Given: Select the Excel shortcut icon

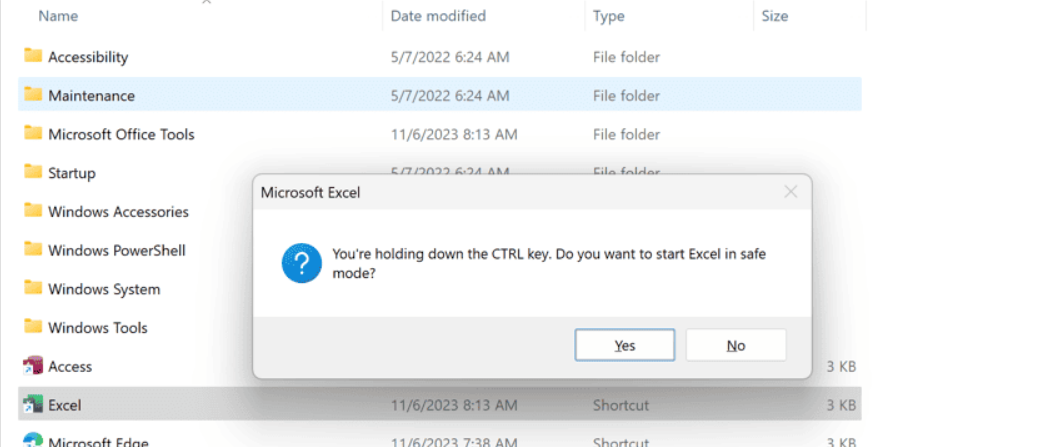Looking at the screenshot, I should pyautogui.click(x=33, y=405).
